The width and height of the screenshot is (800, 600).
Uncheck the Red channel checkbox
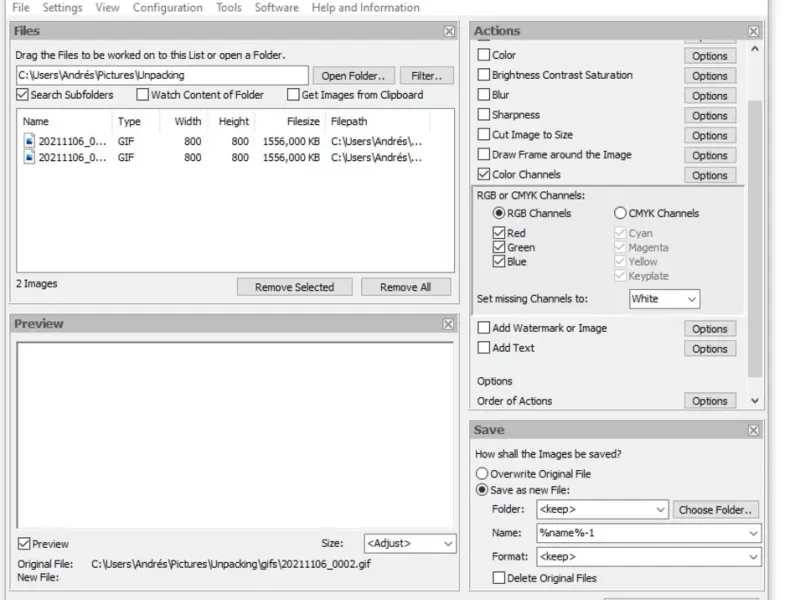[x=499, y=233]
